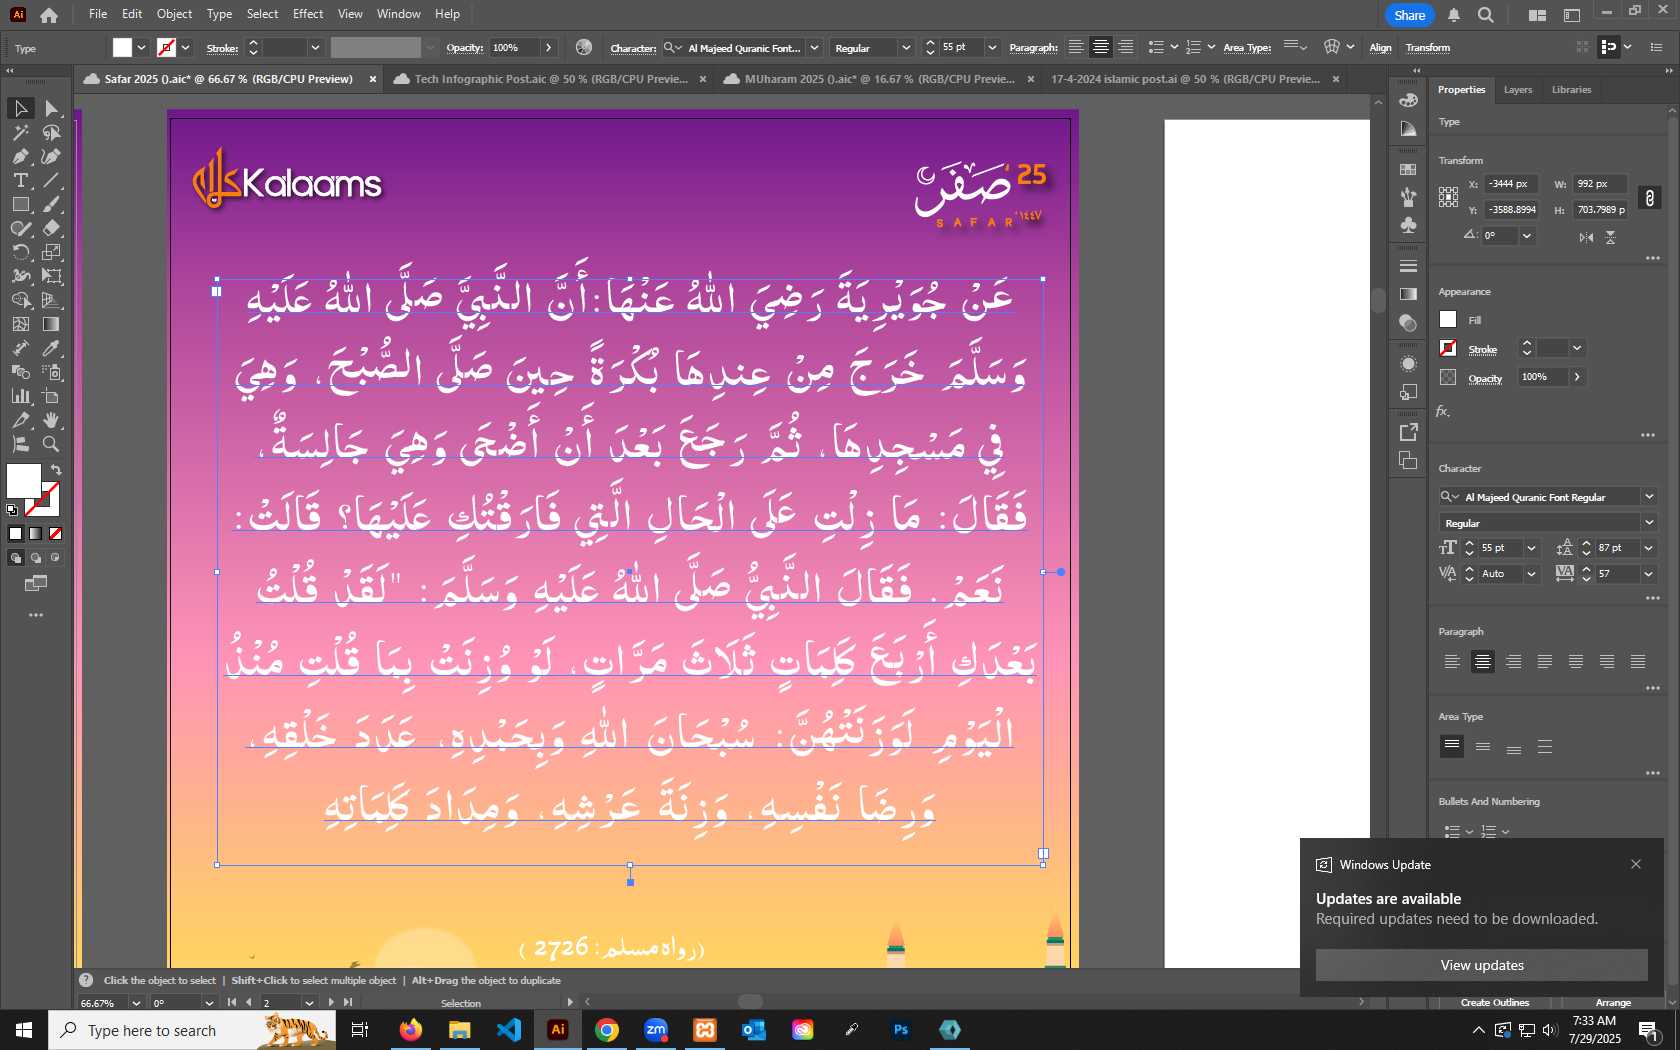Select the Scale tool
This screenshot has height=1050, width=1680.
(52, 252)
